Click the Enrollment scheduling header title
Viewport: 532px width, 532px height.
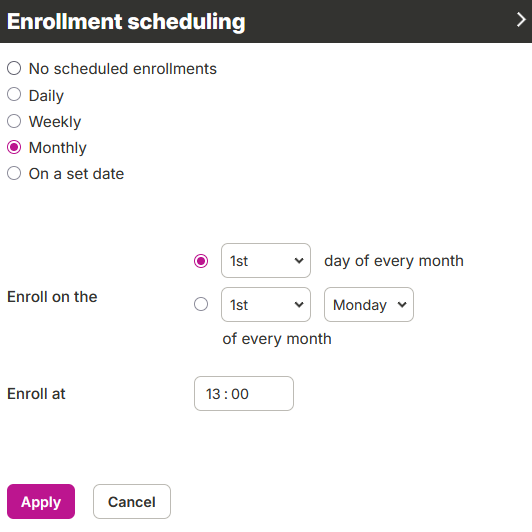point(126,21)
